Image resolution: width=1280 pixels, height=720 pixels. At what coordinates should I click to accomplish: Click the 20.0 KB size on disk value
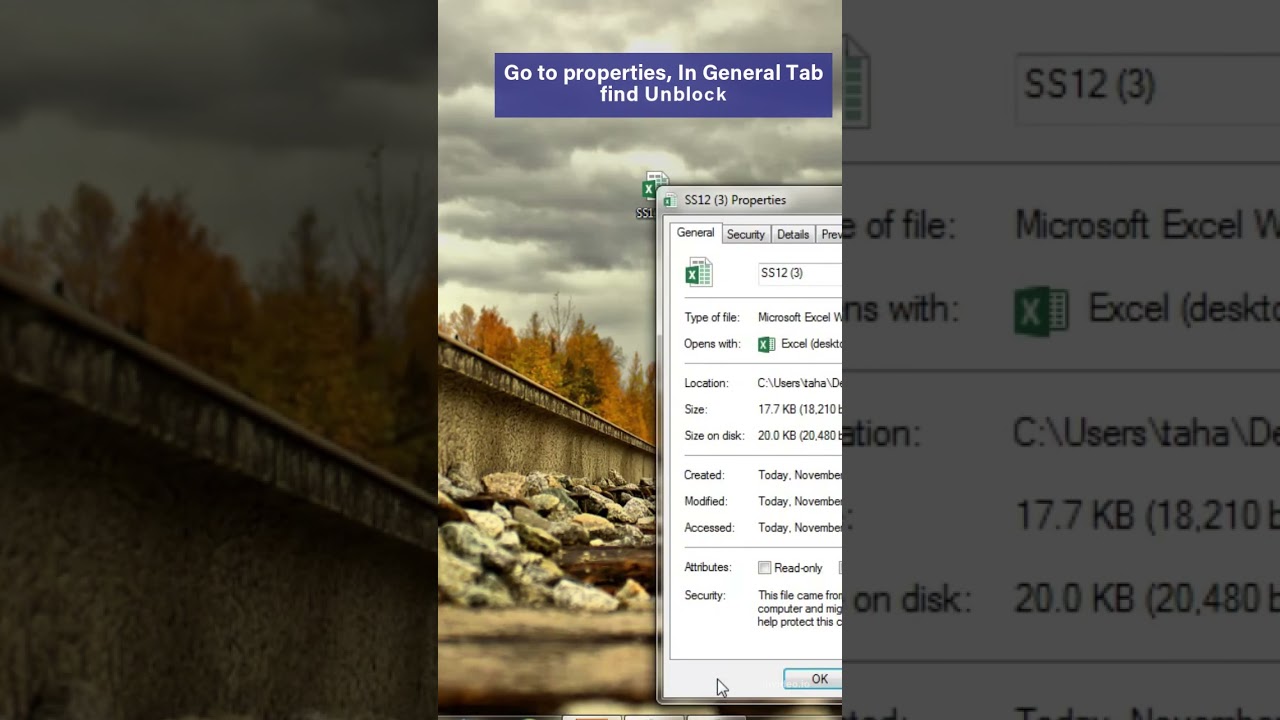coord(800,435)
